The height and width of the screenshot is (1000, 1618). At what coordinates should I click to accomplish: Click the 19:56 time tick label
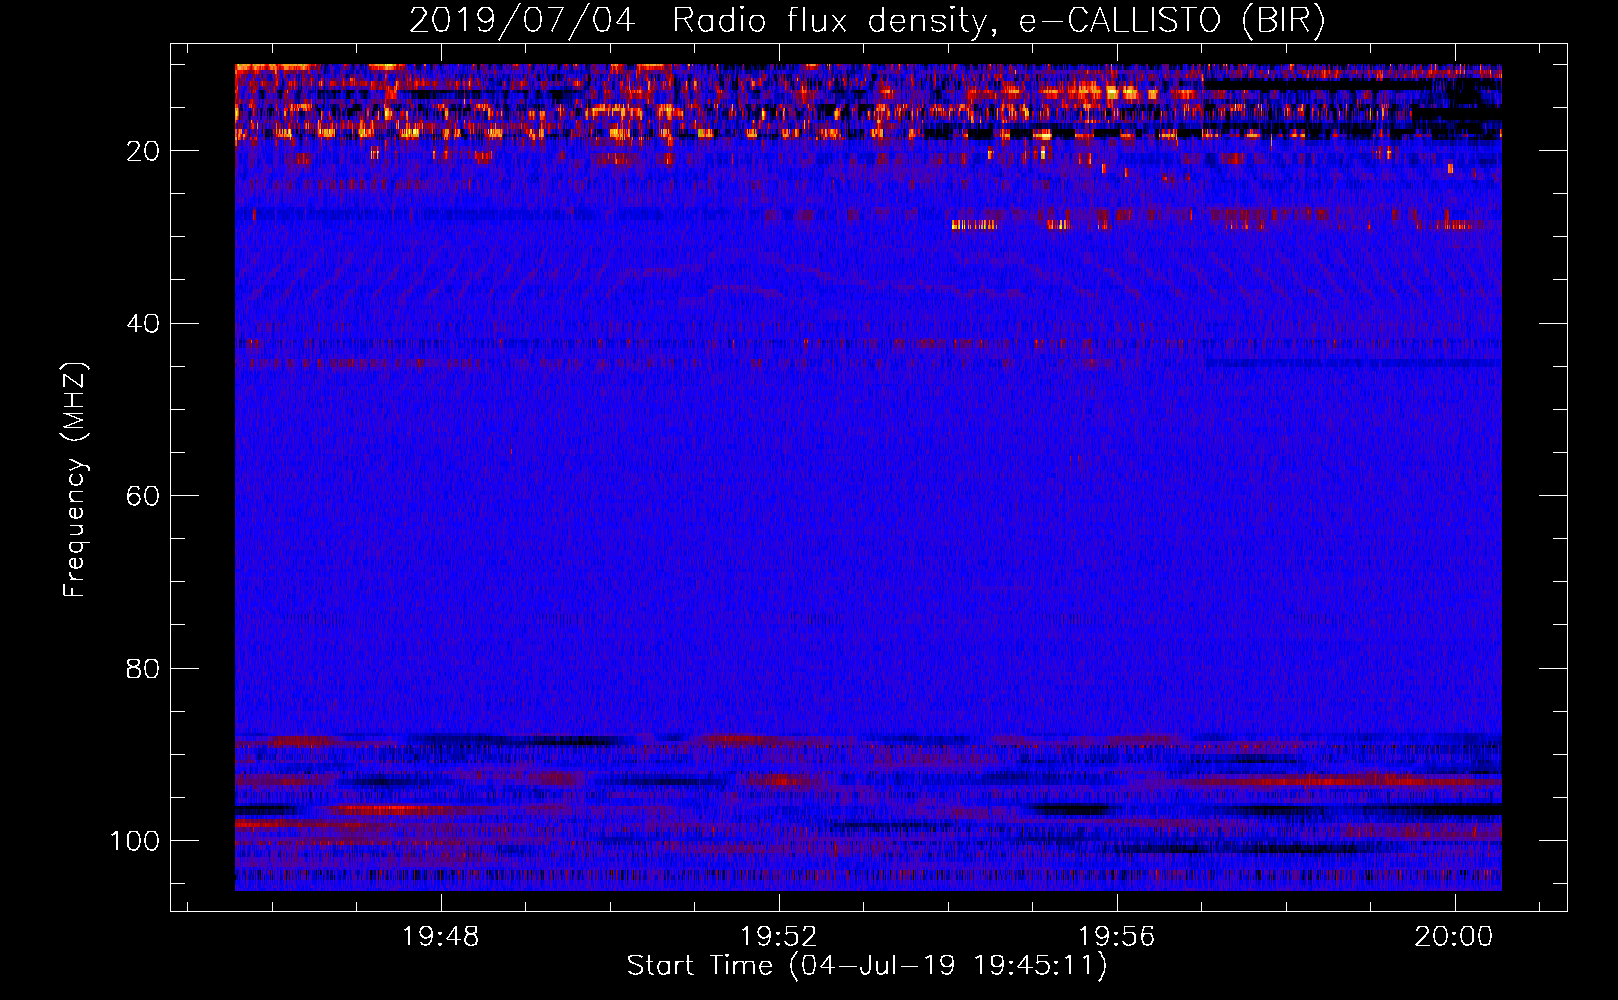pyautogui.click(x=1116, y=936)
